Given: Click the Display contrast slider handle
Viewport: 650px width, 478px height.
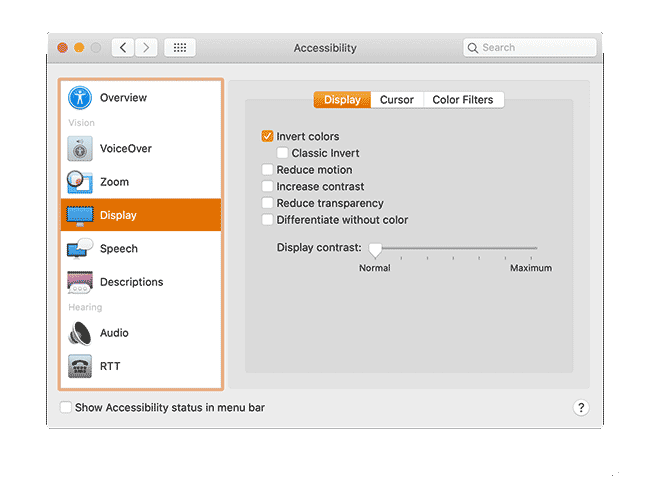Looking at the screenshot, I should [375, 248].
